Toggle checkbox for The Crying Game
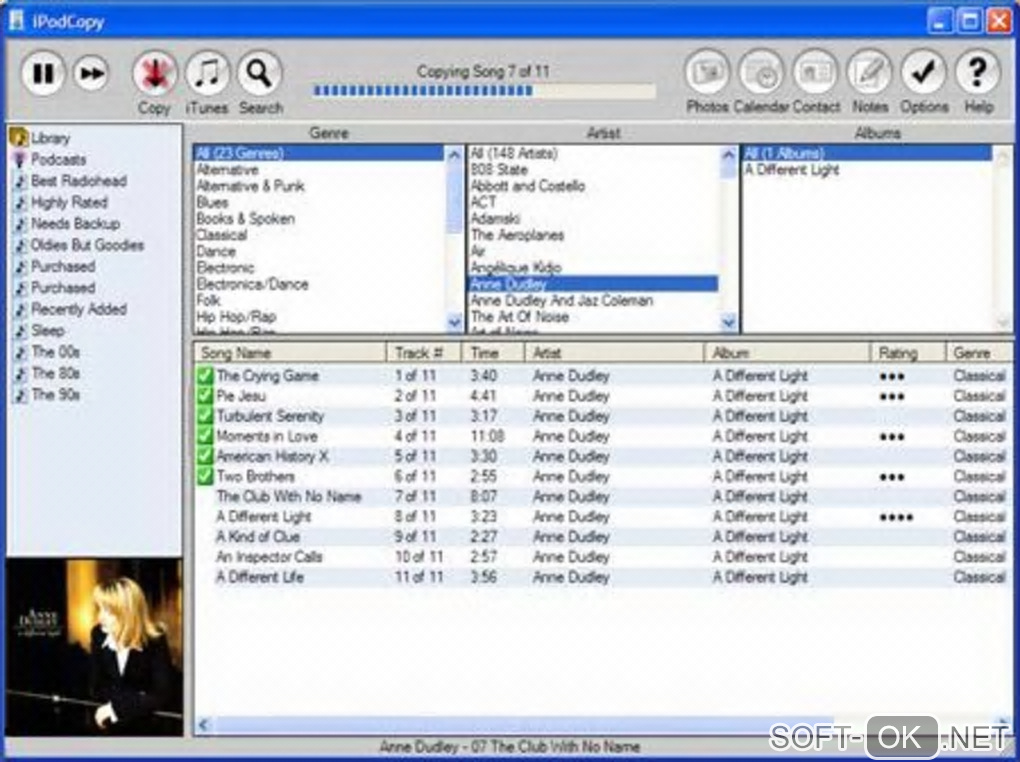1020x762 pixels. click(205, 375)
